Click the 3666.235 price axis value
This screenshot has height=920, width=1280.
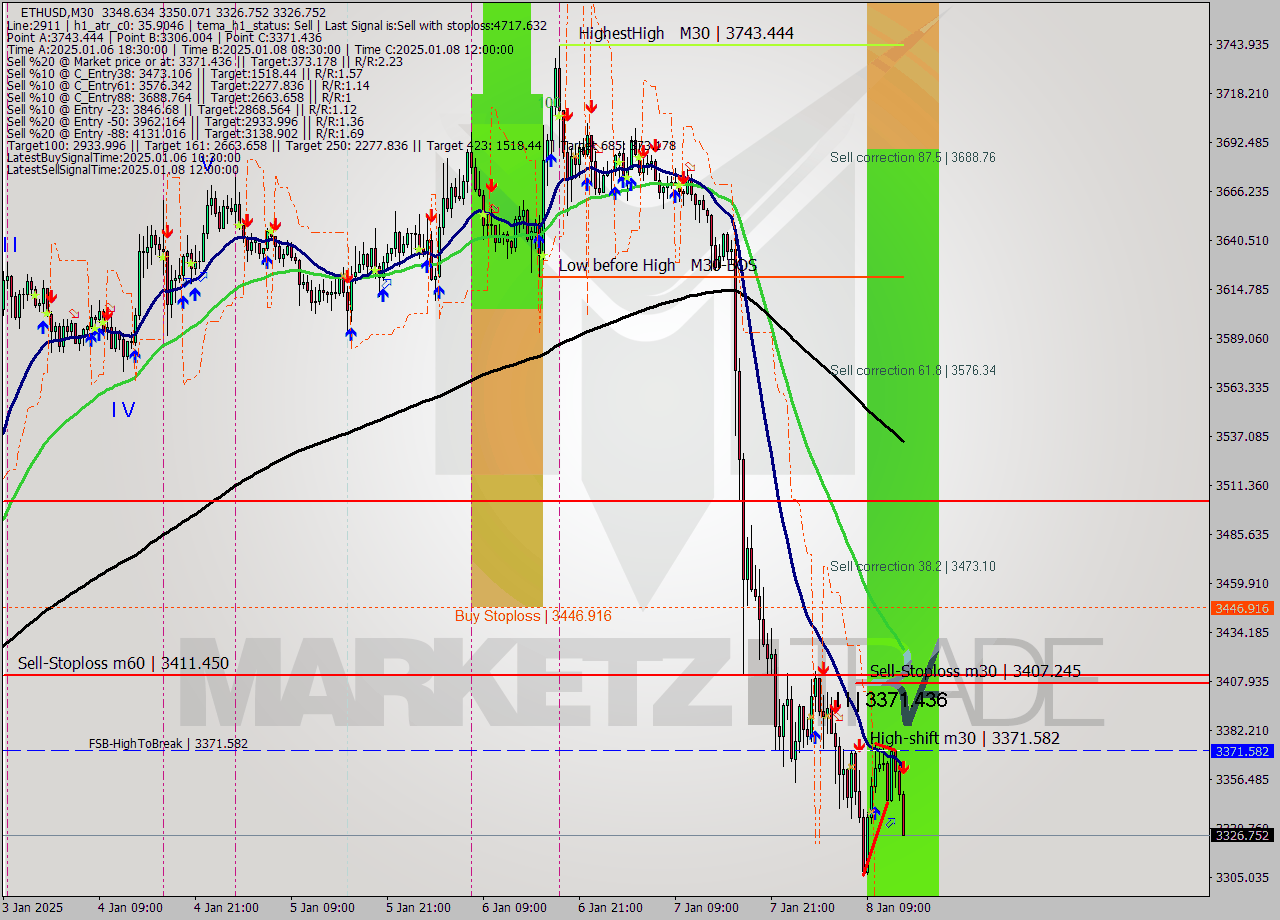click(1241, 191)
